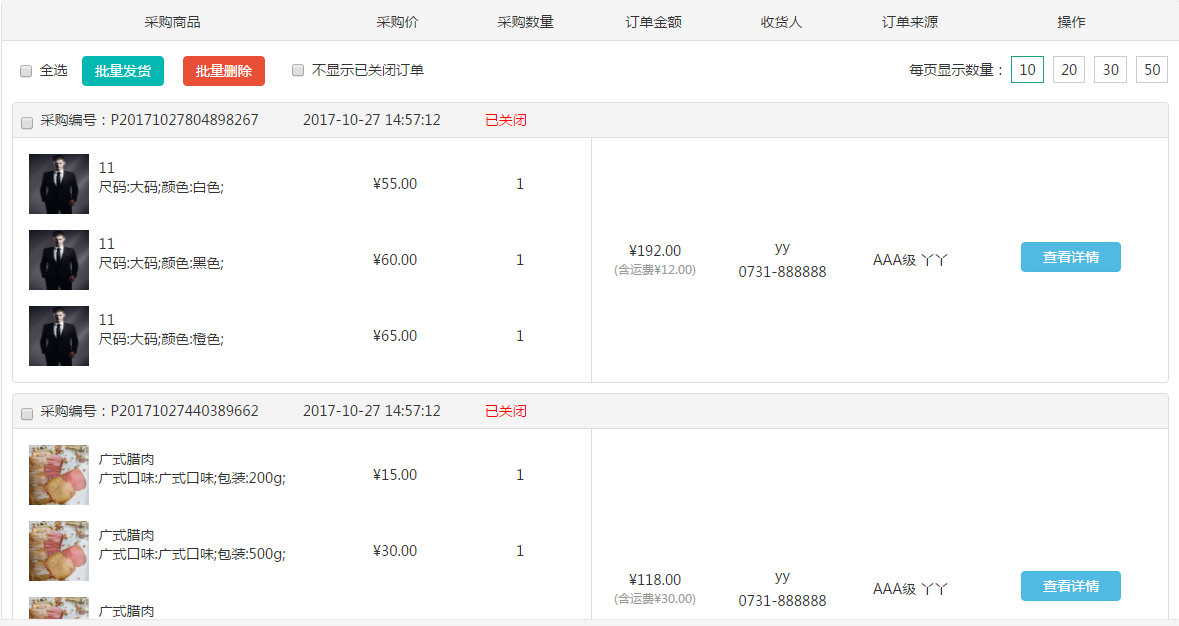Set page size to 10
Image resolution: width=1179 pixels, height=626 pixels.
[x=1027, y=70]
